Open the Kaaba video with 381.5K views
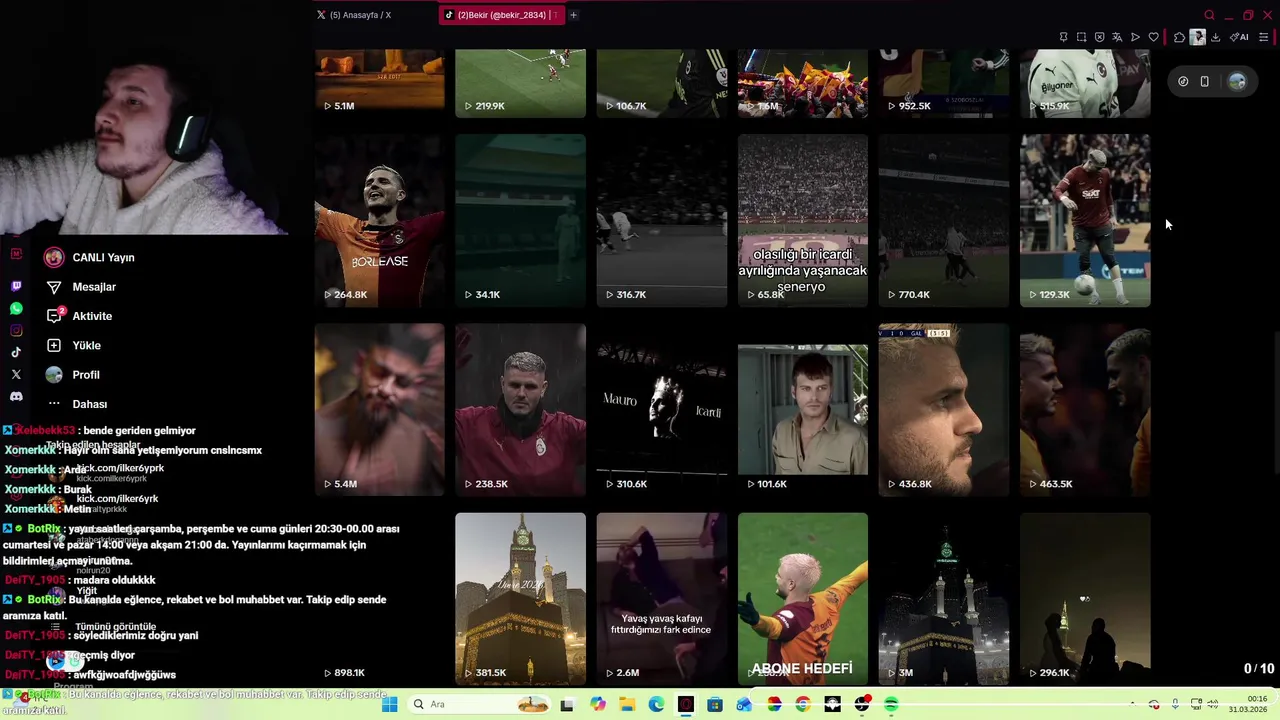The width and height of the screenshot is (1280, 720). (x=520, y=599)
